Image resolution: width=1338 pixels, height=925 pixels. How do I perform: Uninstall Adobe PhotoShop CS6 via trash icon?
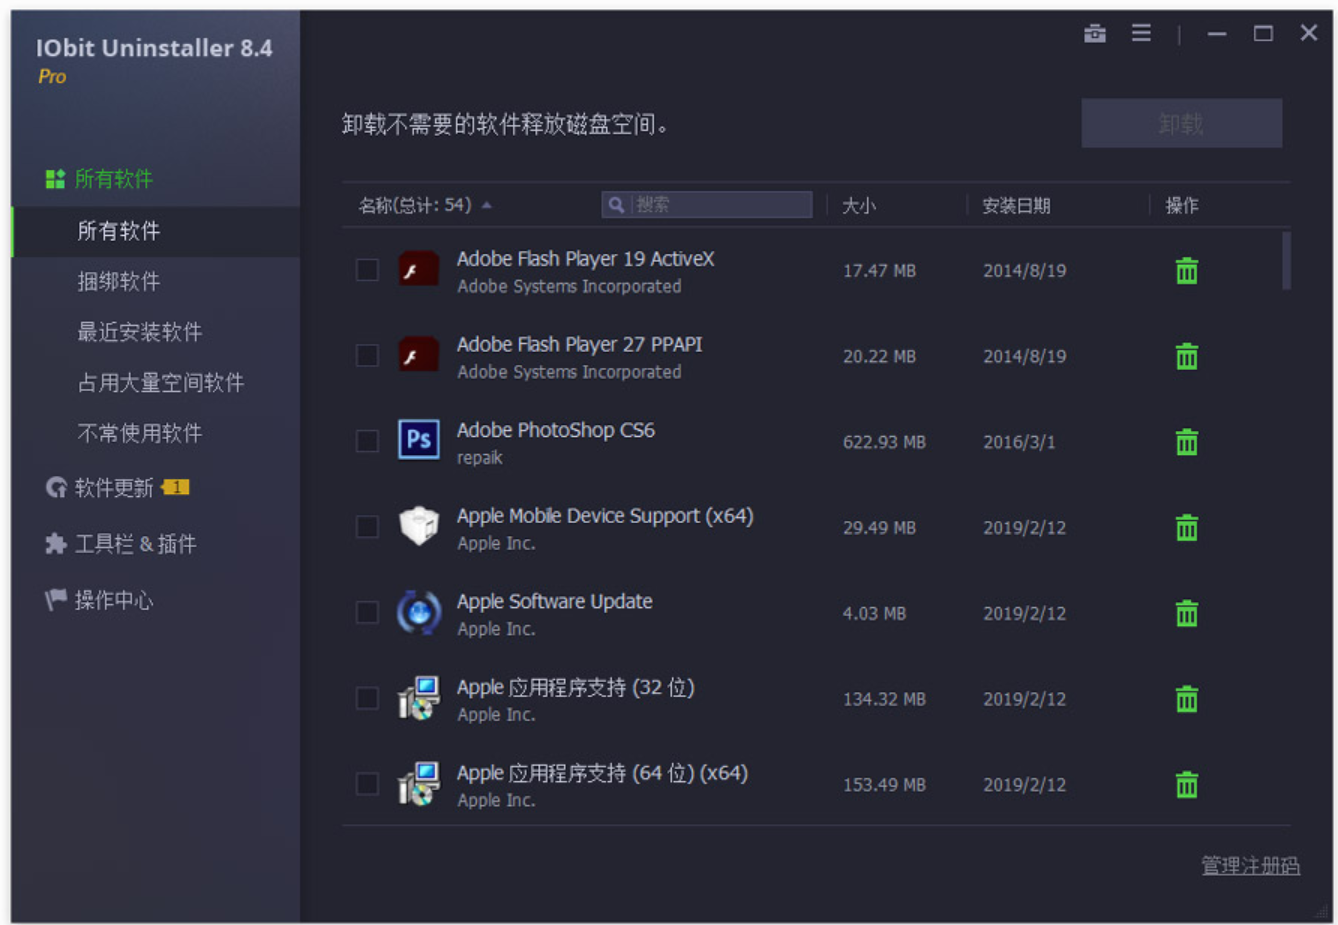point(1186,442)
